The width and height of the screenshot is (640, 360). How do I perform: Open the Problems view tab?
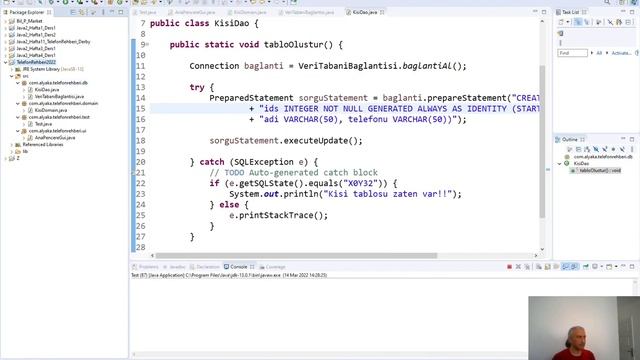click(146, 267)
